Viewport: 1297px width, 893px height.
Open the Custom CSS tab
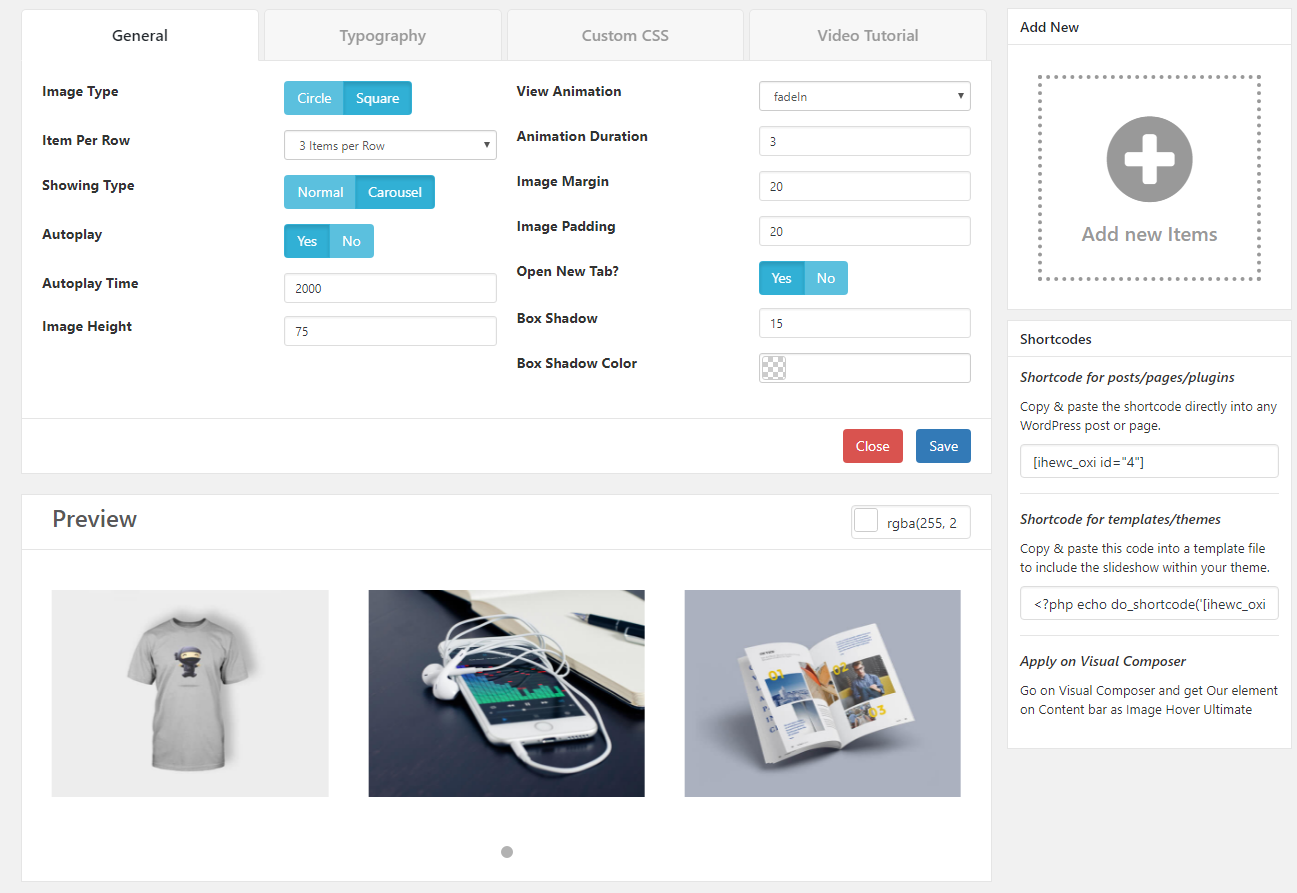coord(625,36)
